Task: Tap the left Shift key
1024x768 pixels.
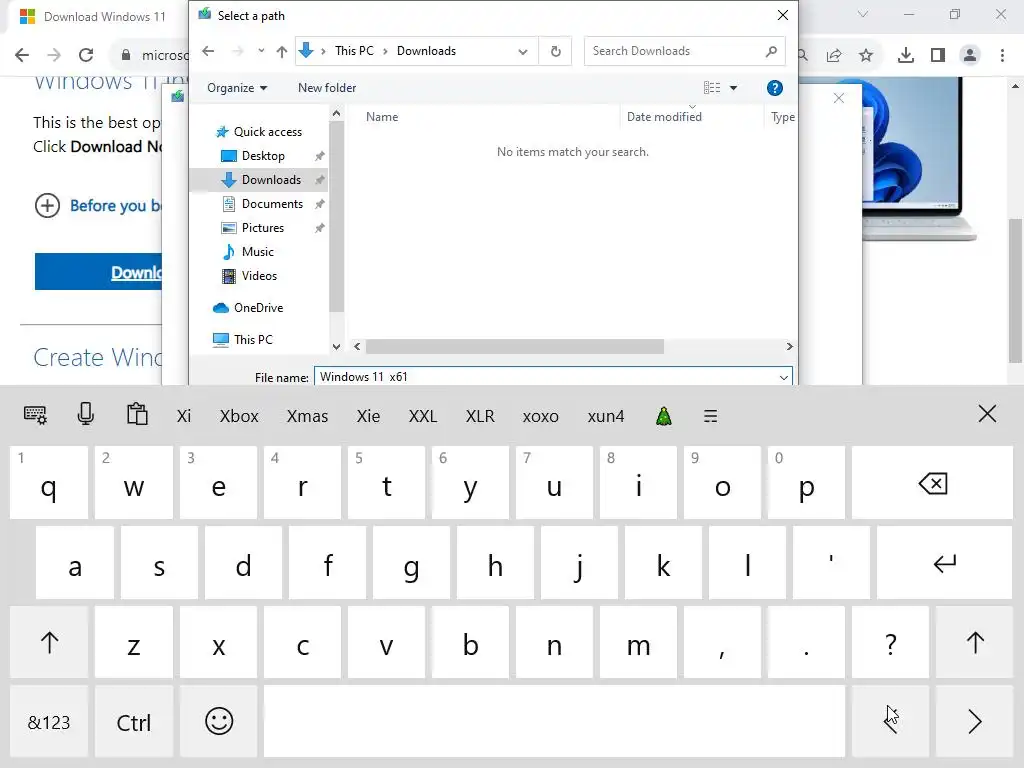Action: [49, 642]
